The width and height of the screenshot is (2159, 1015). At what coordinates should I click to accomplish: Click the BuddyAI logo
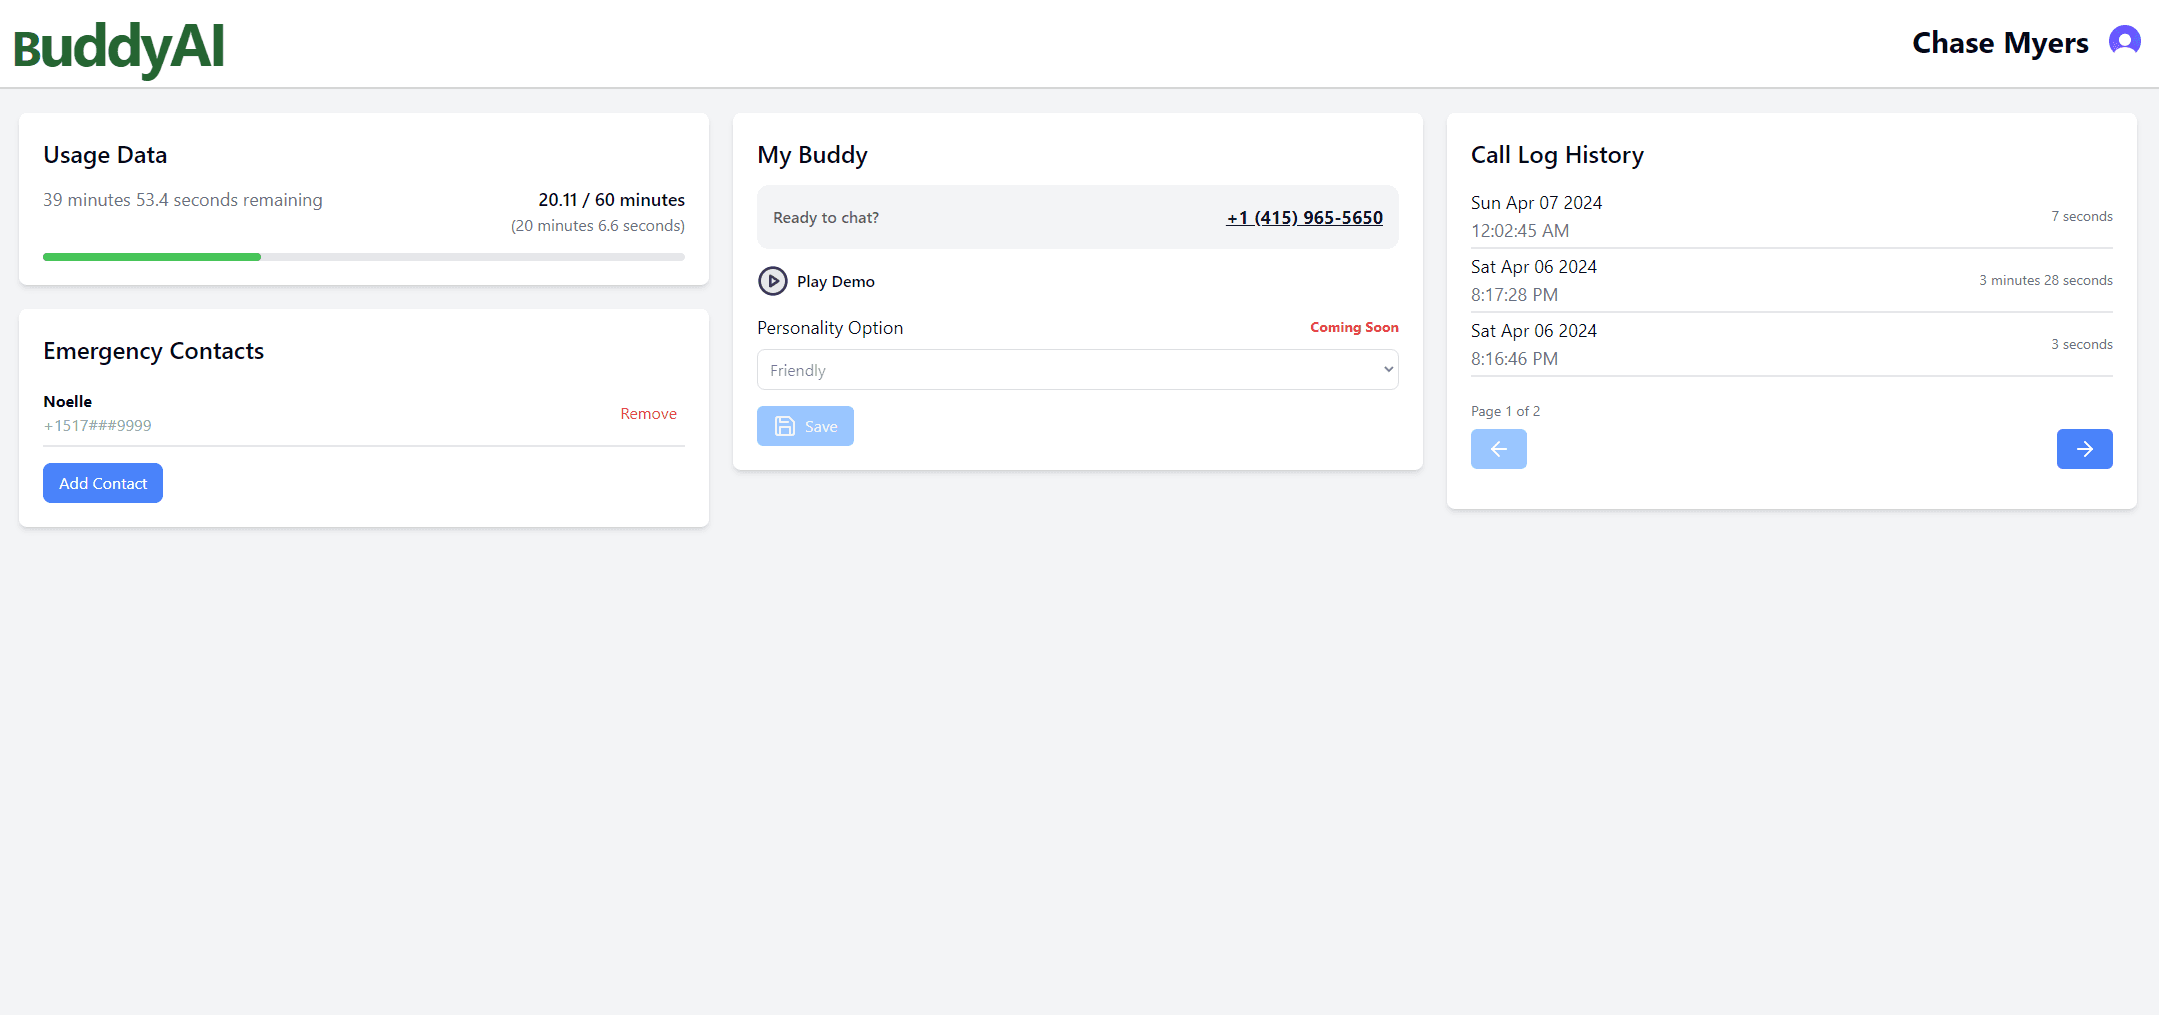point(118,47)
